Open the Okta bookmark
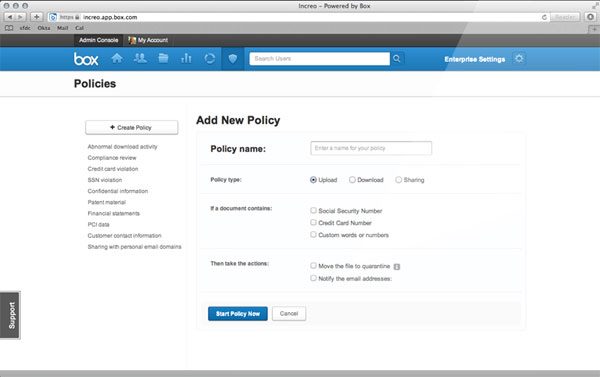Viewport: 600px width, 377px height. click(44, 28)
